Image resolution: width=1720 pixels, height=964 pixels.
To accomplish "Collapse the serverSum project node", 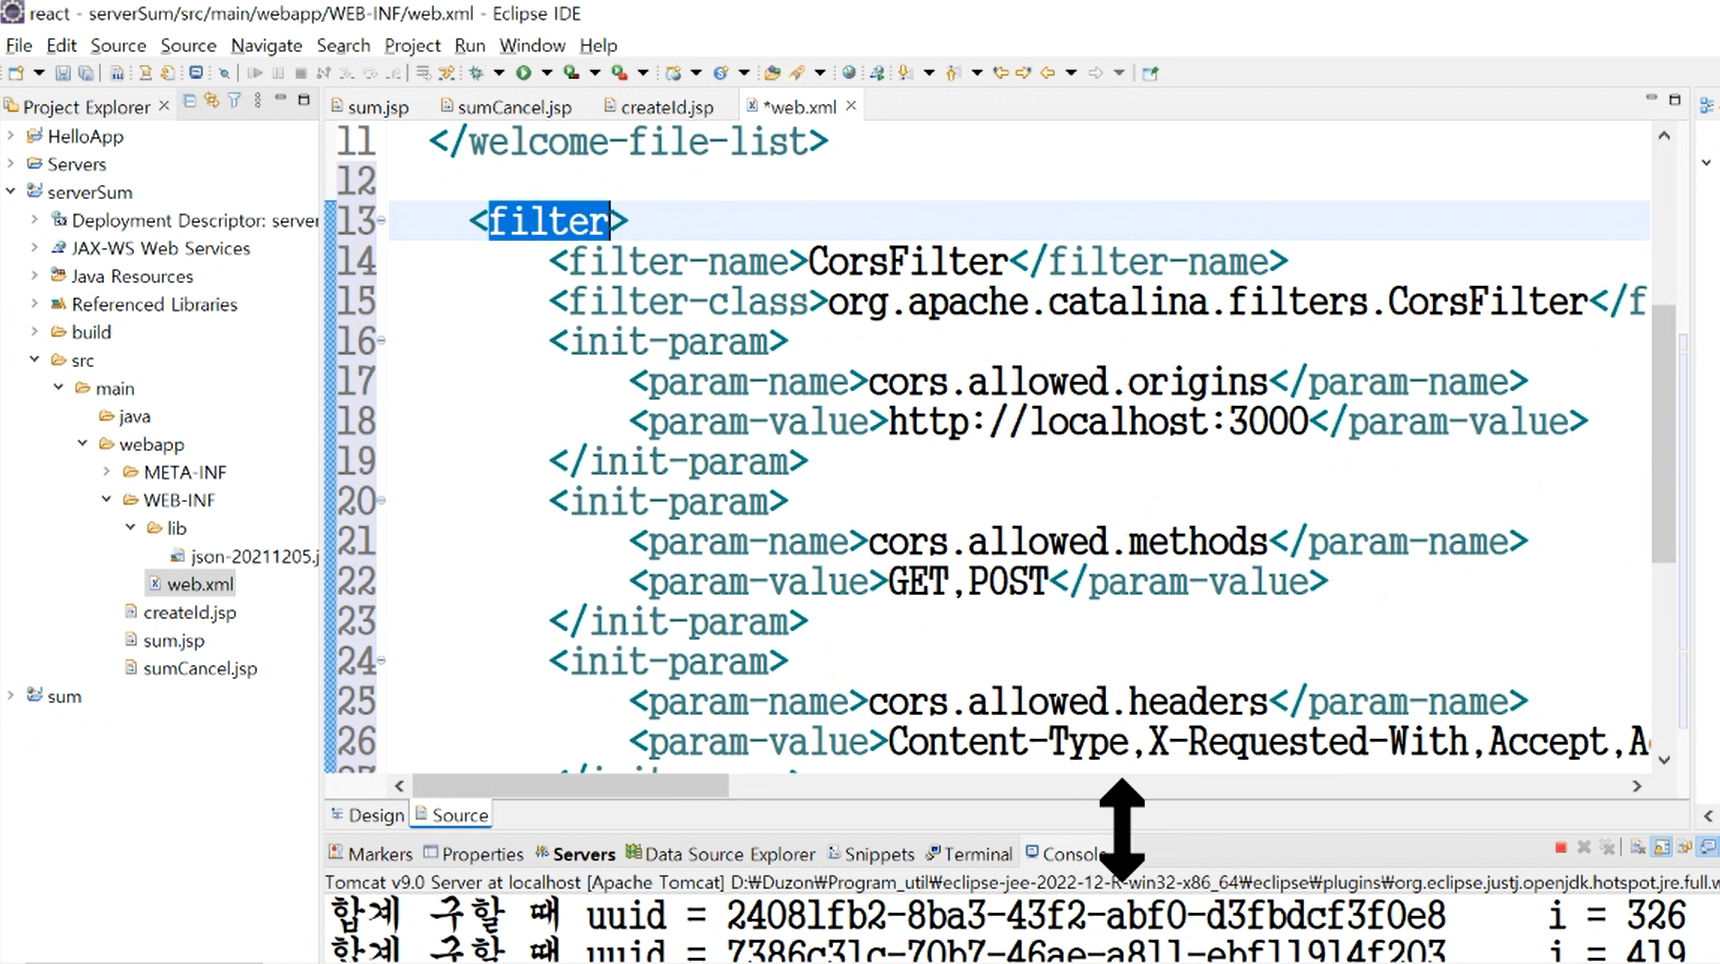I will tap(11, 191).
